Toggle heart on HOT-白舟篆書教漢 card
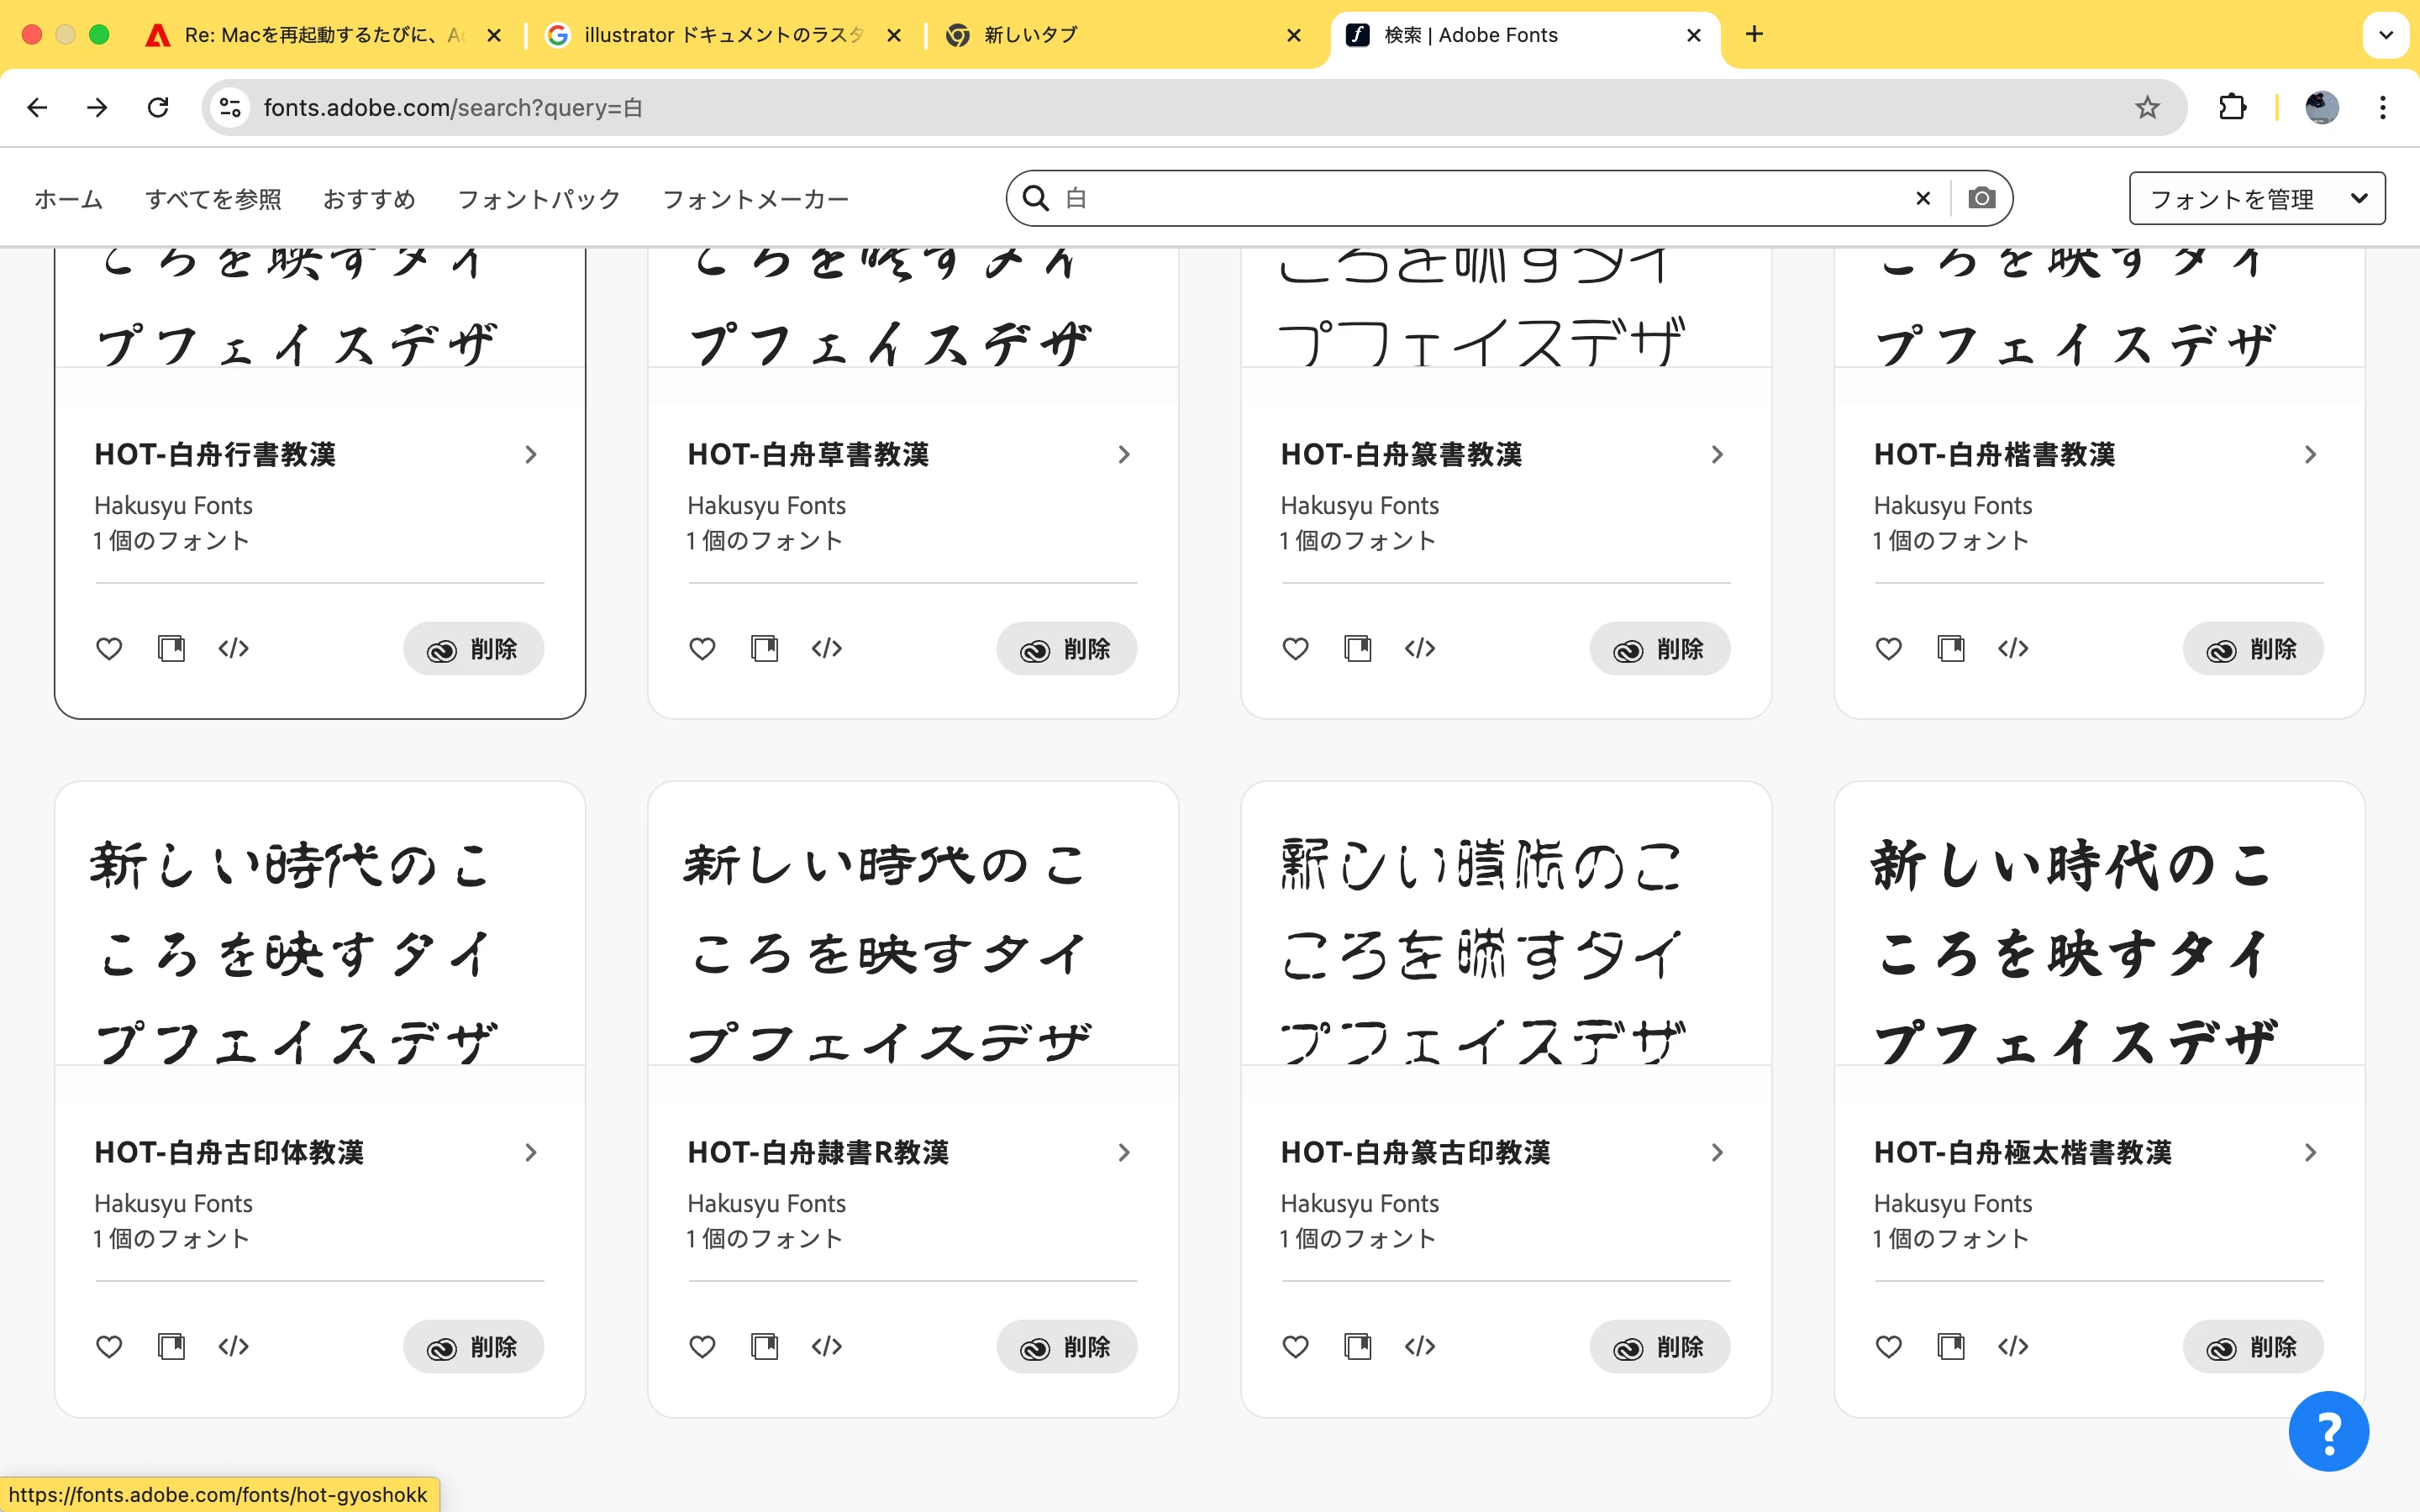 click(x=1295, y=649)
